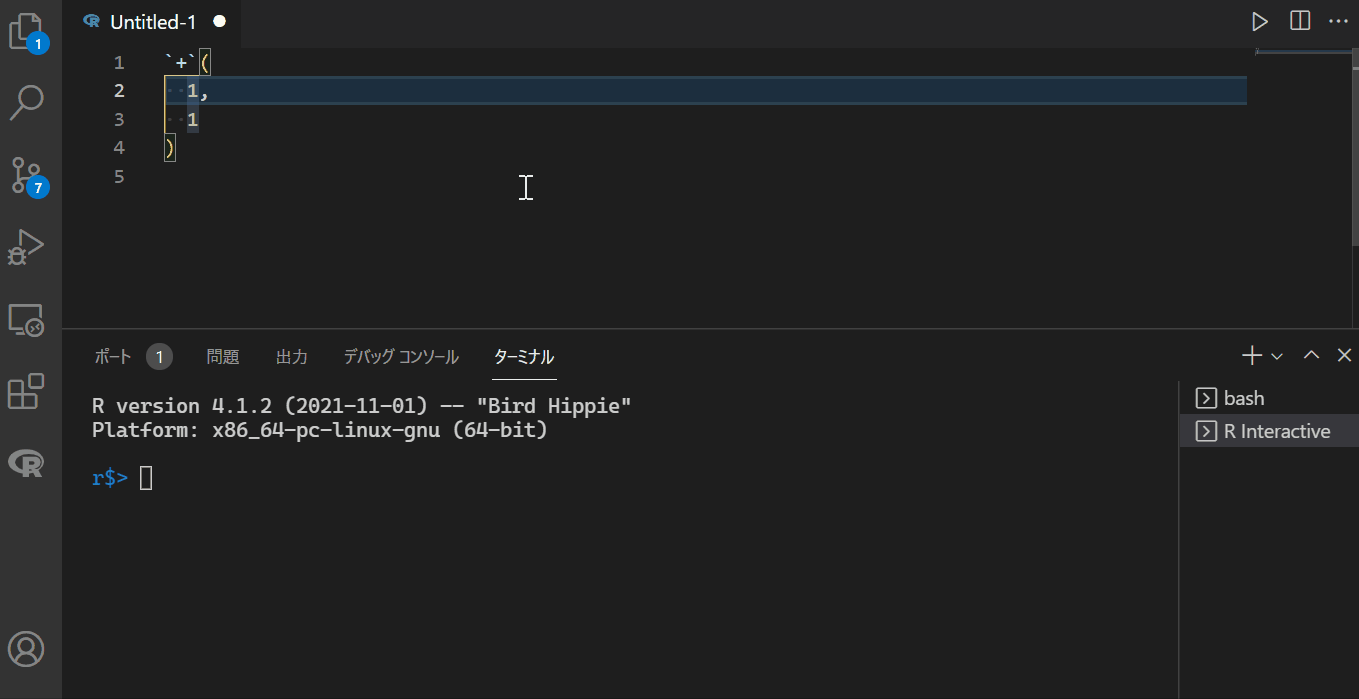Viewport: 1359px width, 699px height.
Task: Close the terminal panel
Action: [x=1344, y=355]
